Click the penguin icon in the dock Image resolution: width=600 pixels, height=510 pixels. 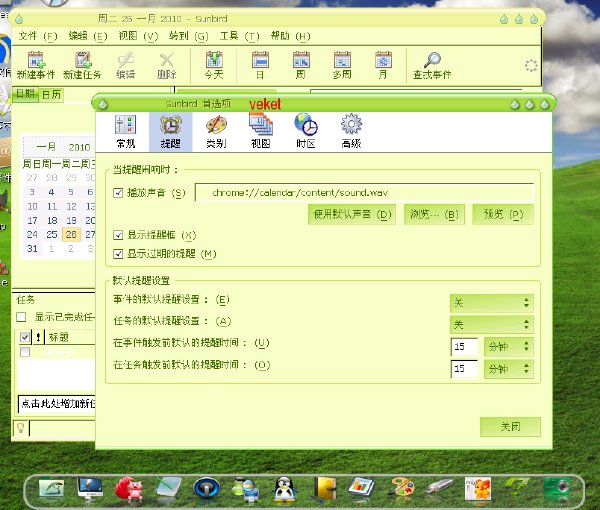tap(284, 489)
